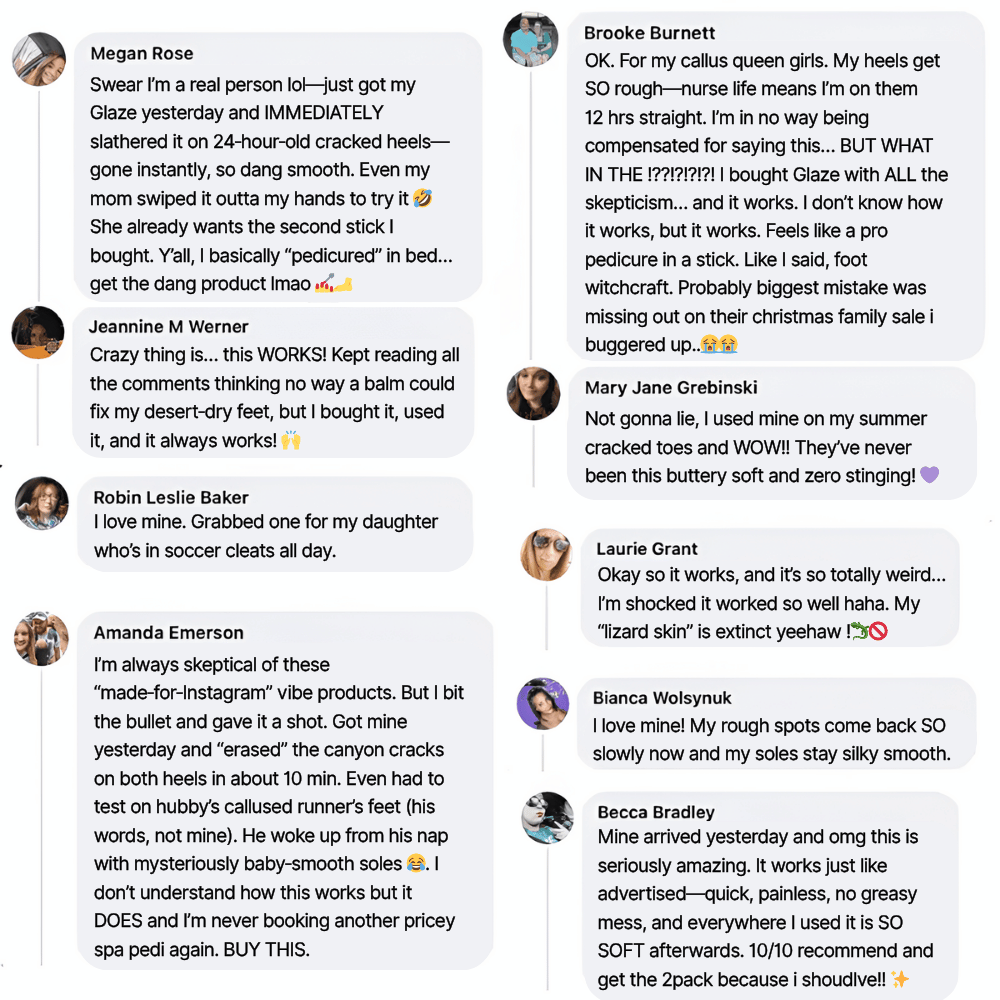Click Brooke Burnett's profile picture
Screen dimensions: 1000x1000
tap(530, 39)
